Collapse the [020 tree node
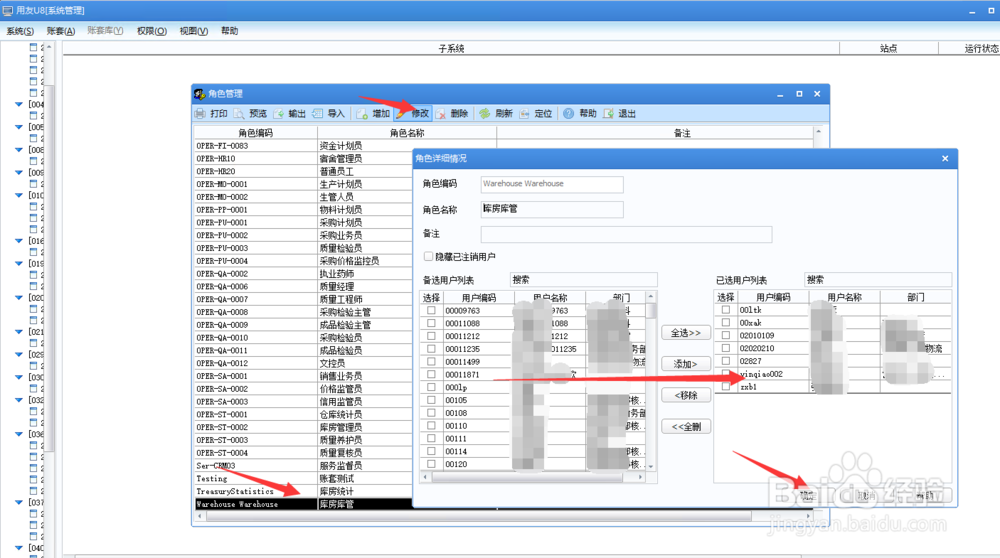 [x=18, y=298]
